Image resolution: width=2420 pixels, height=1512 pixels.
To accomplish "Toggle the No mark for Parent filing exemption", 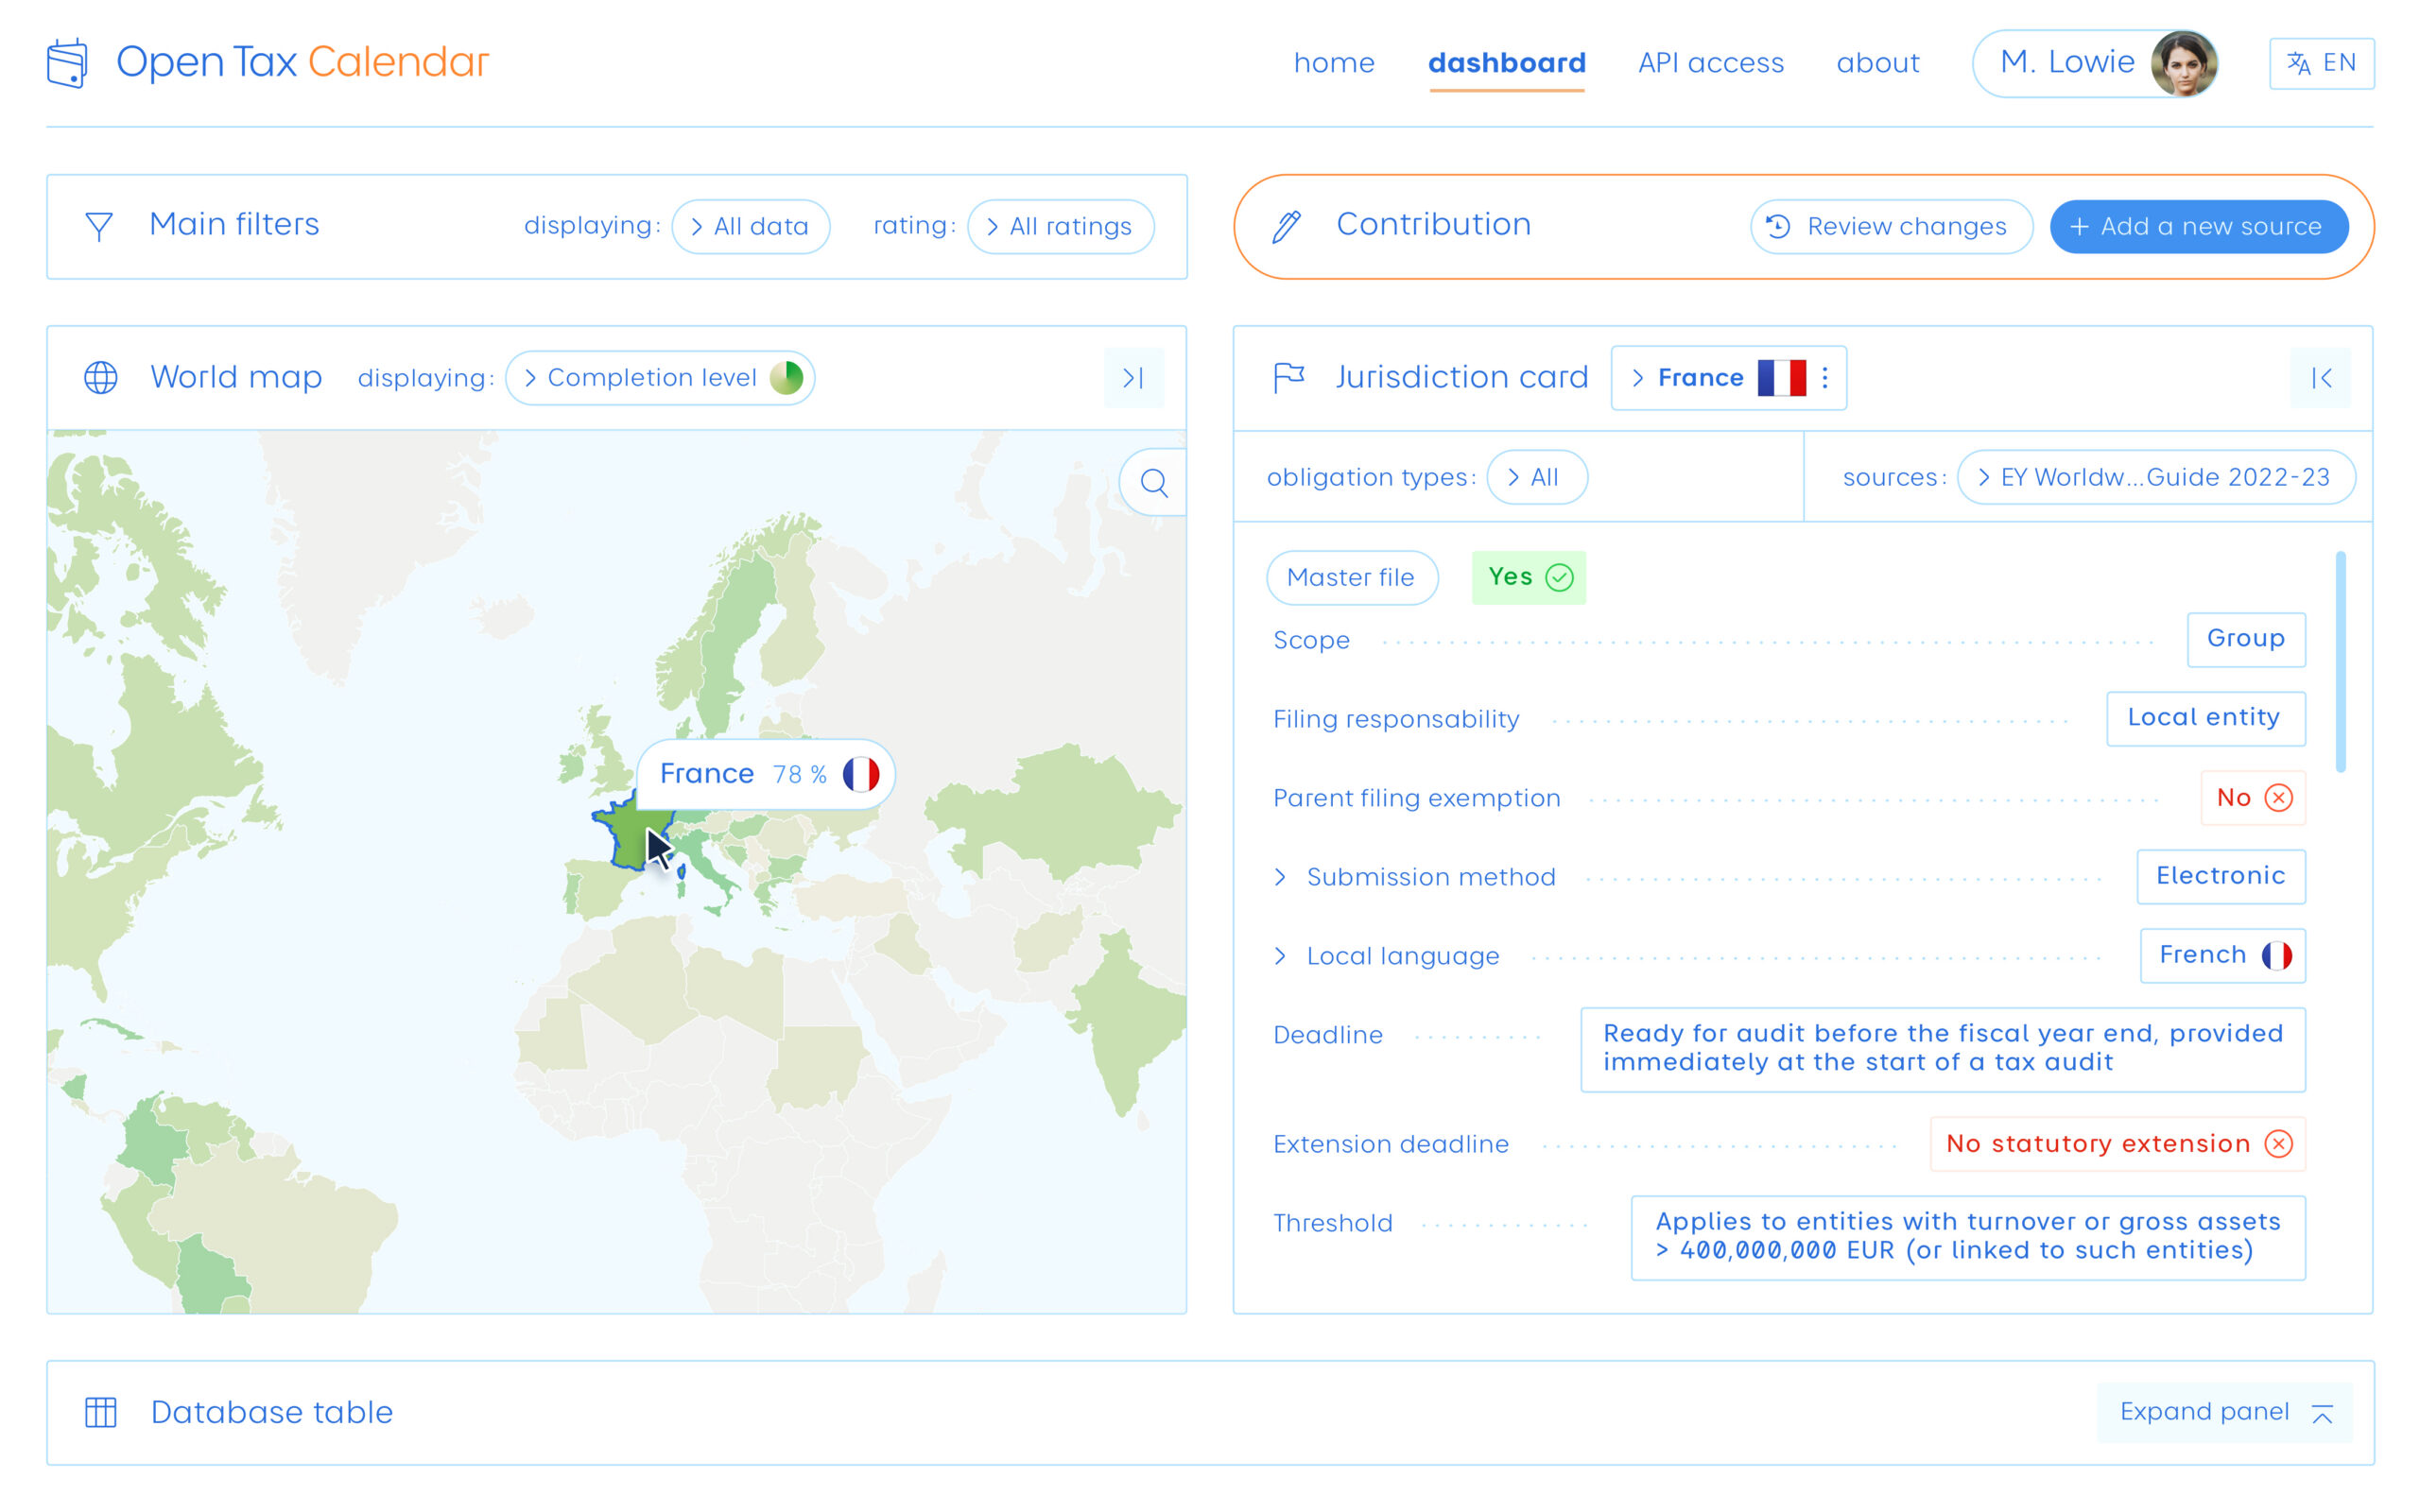I will 2280,798.
